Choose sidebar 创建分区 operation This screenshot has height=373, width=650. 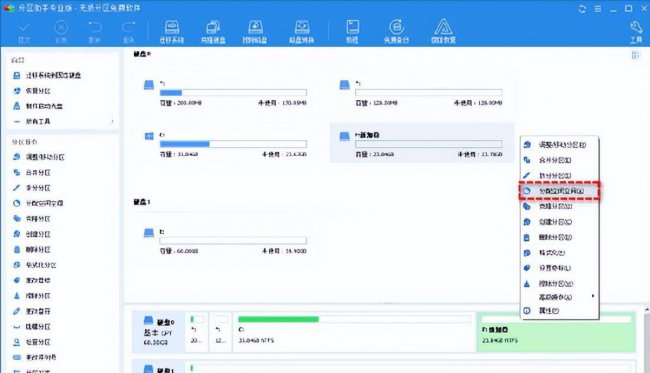coord(32,234)
